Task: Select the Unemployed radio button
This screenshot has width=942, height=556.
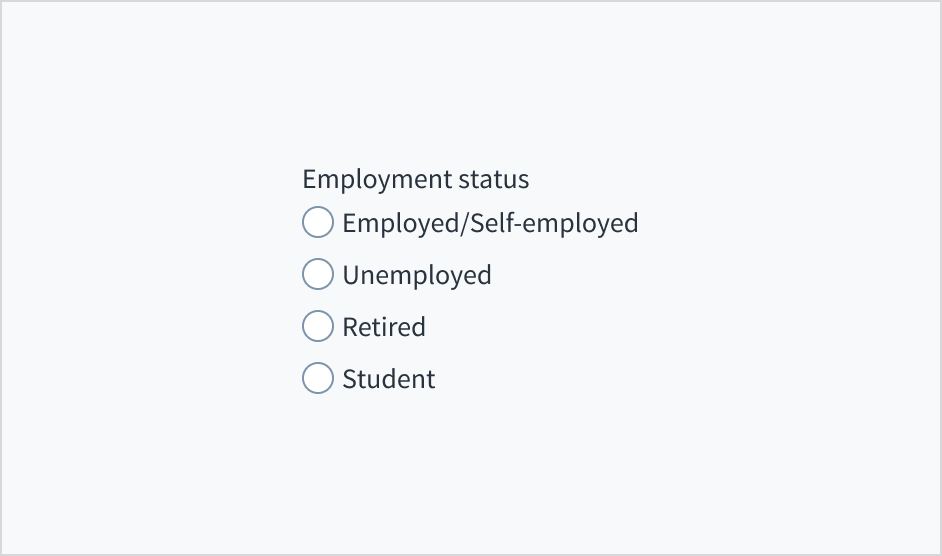Action: (x=318, y=274)
